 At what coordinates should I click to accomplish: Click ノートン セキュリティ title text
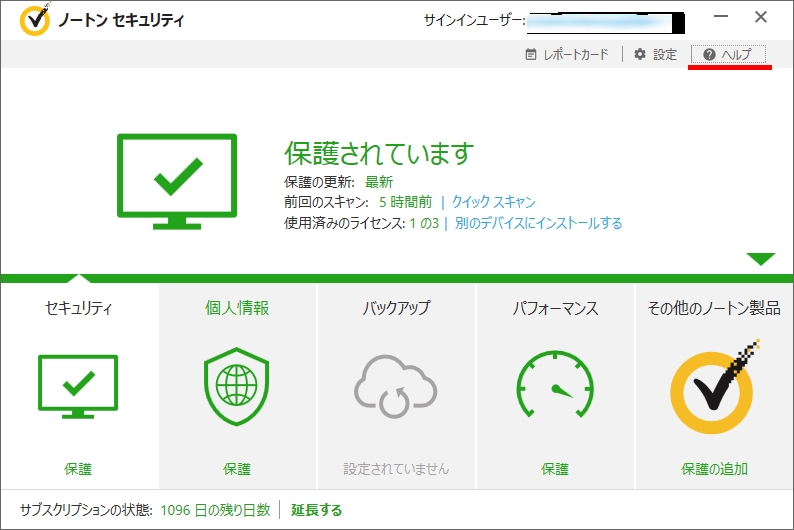tap(121, 20)
